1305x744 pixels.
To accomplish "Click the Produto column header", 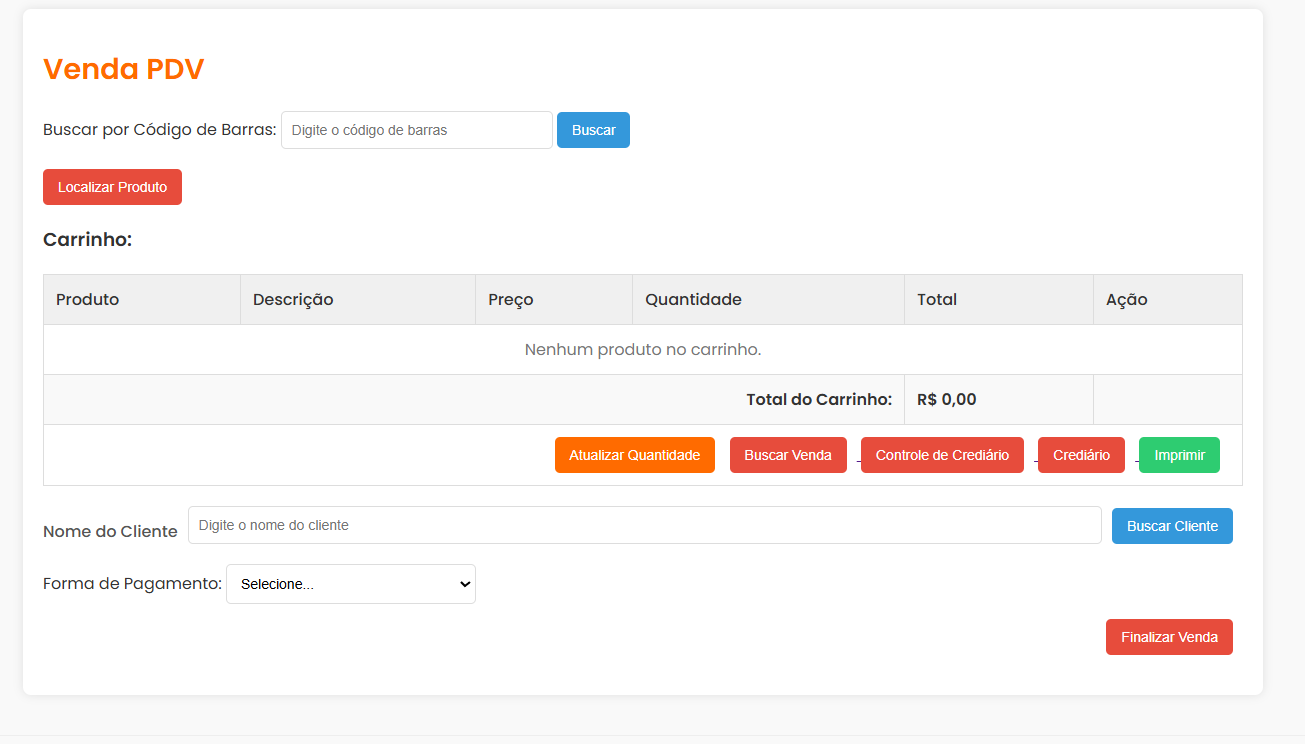I will point(88,300).
